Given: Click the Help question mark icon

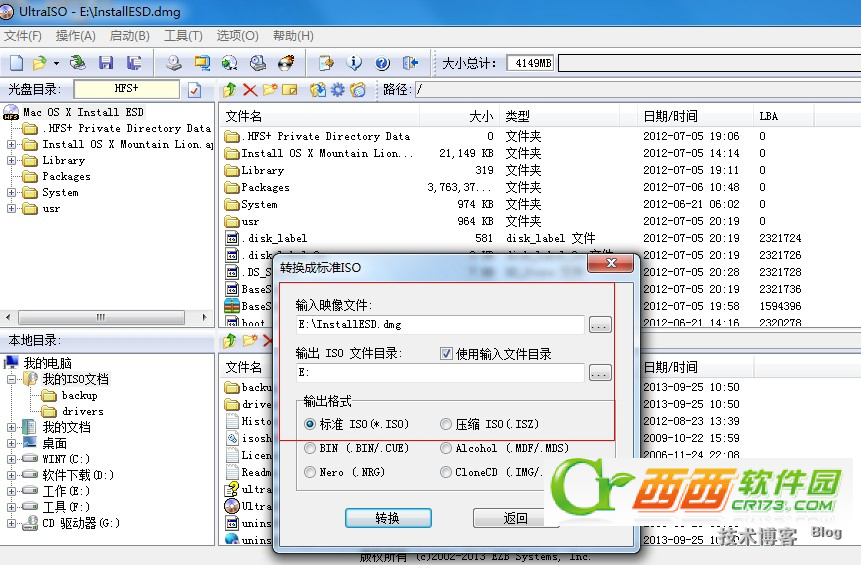Looking at the screenshot, I should [382, 64].
